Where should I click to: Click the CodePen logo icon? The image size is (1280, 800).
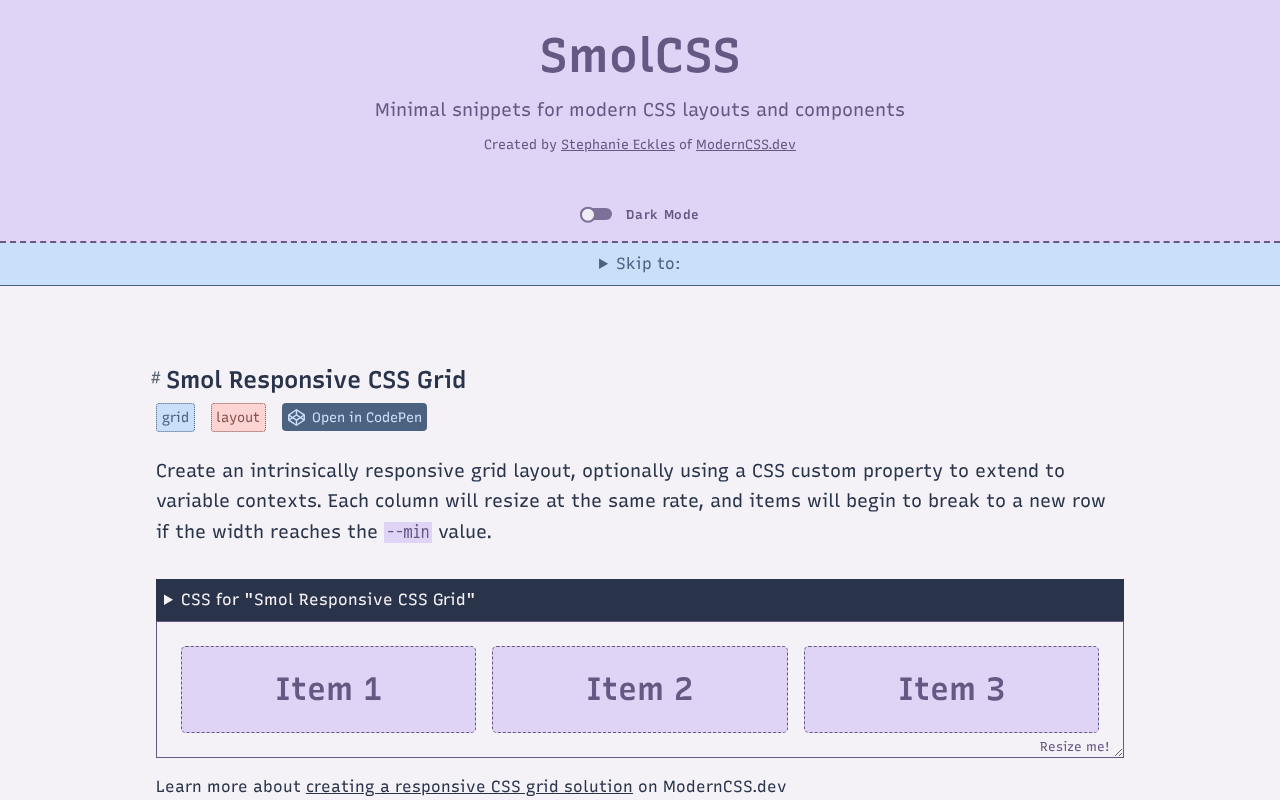pyautogui.click(x=297, y=418)
